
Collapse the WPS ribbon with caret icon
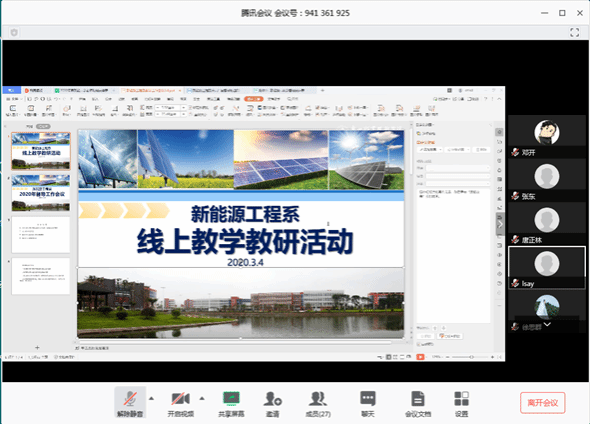coord(499,99)
